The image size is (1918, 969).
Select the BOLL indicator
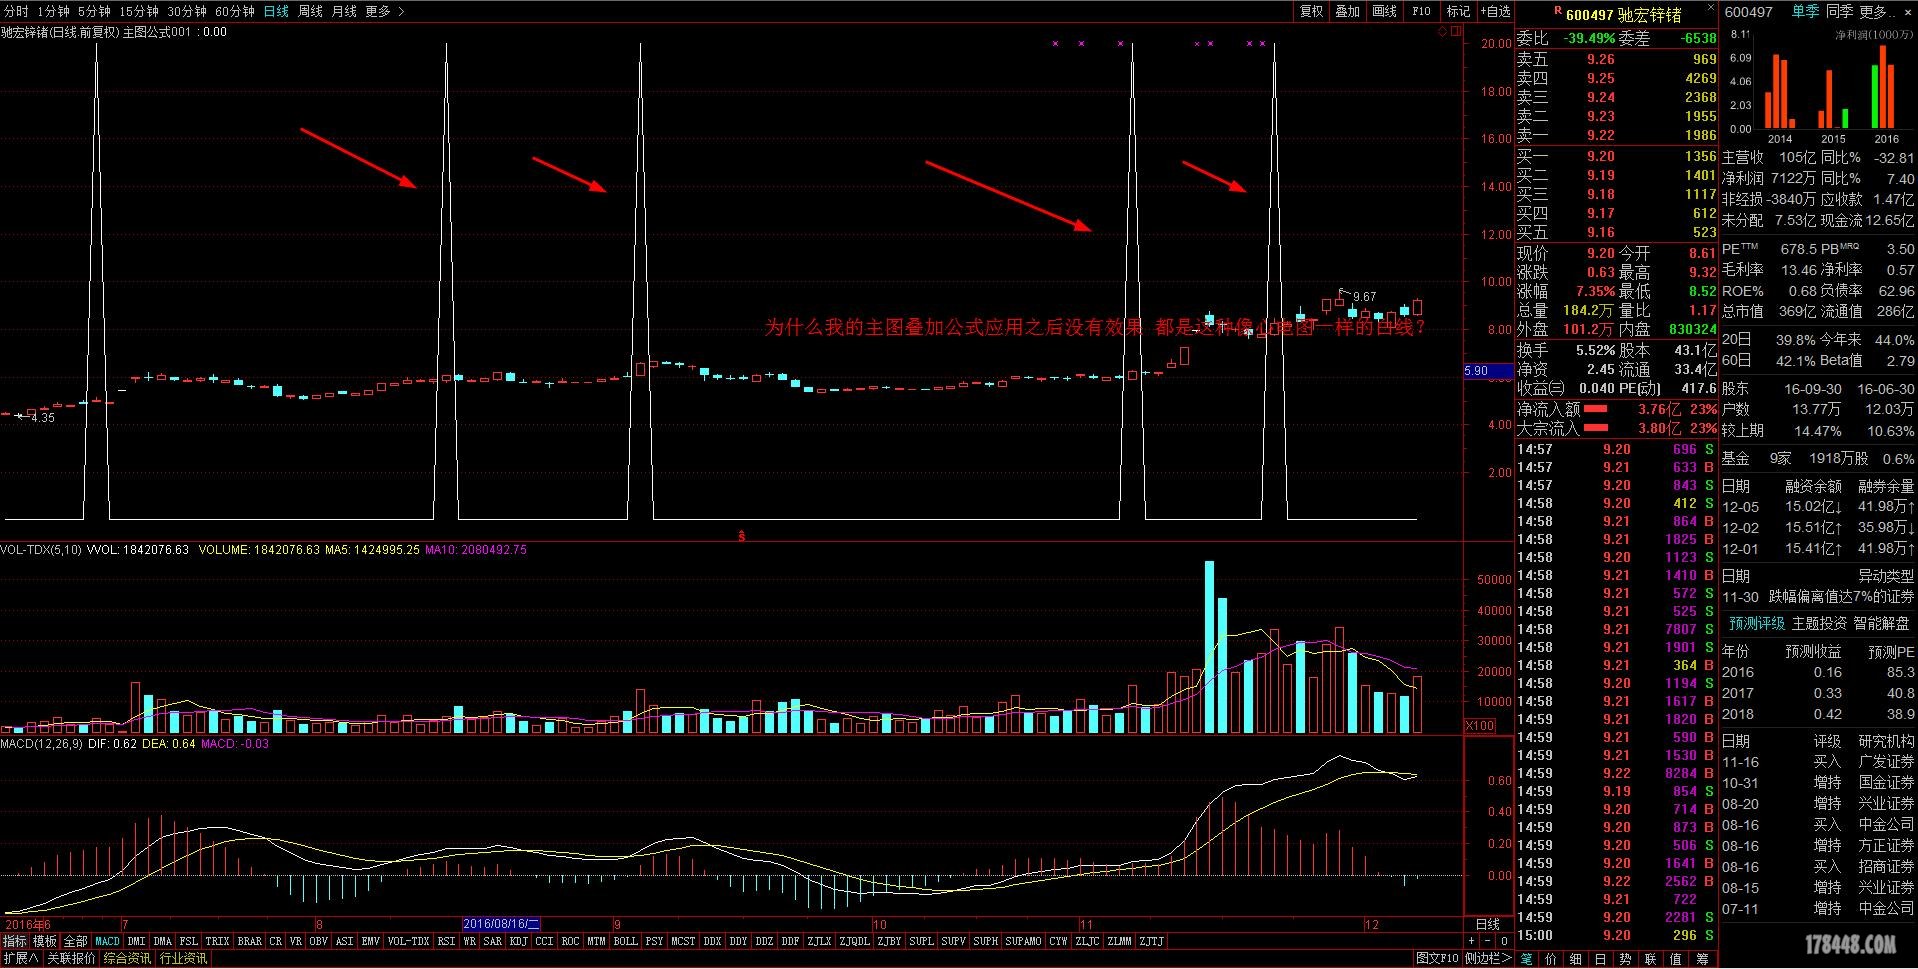625,941
